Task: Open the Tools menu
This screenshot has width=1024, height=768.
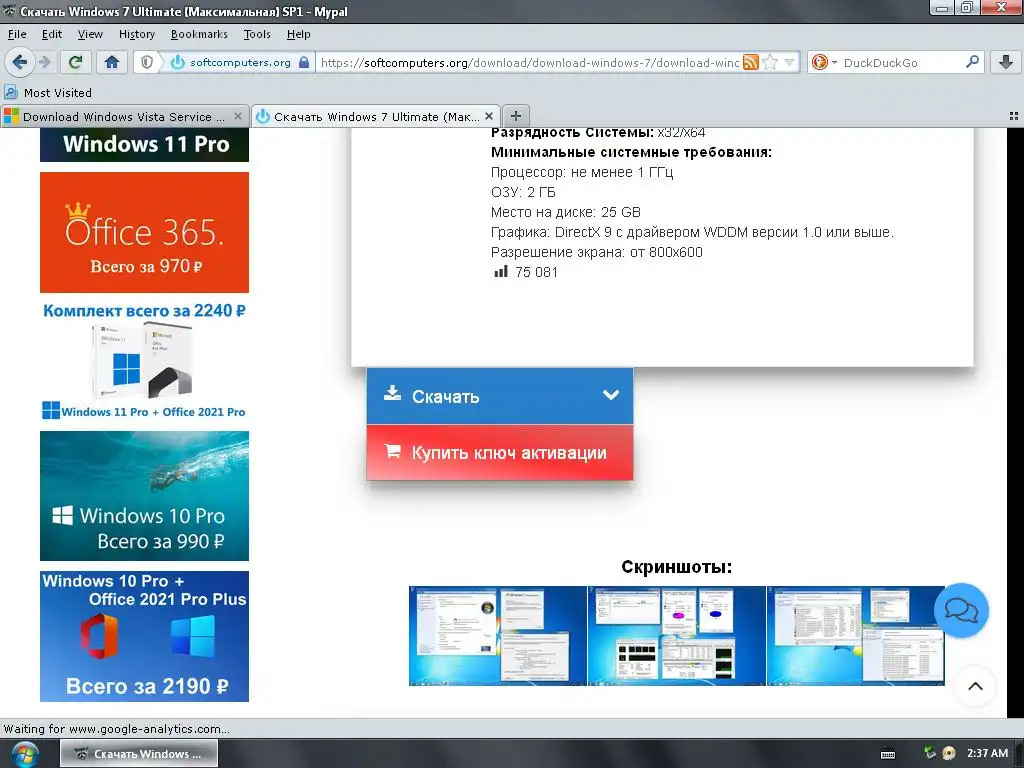Action: coord(257,34)
